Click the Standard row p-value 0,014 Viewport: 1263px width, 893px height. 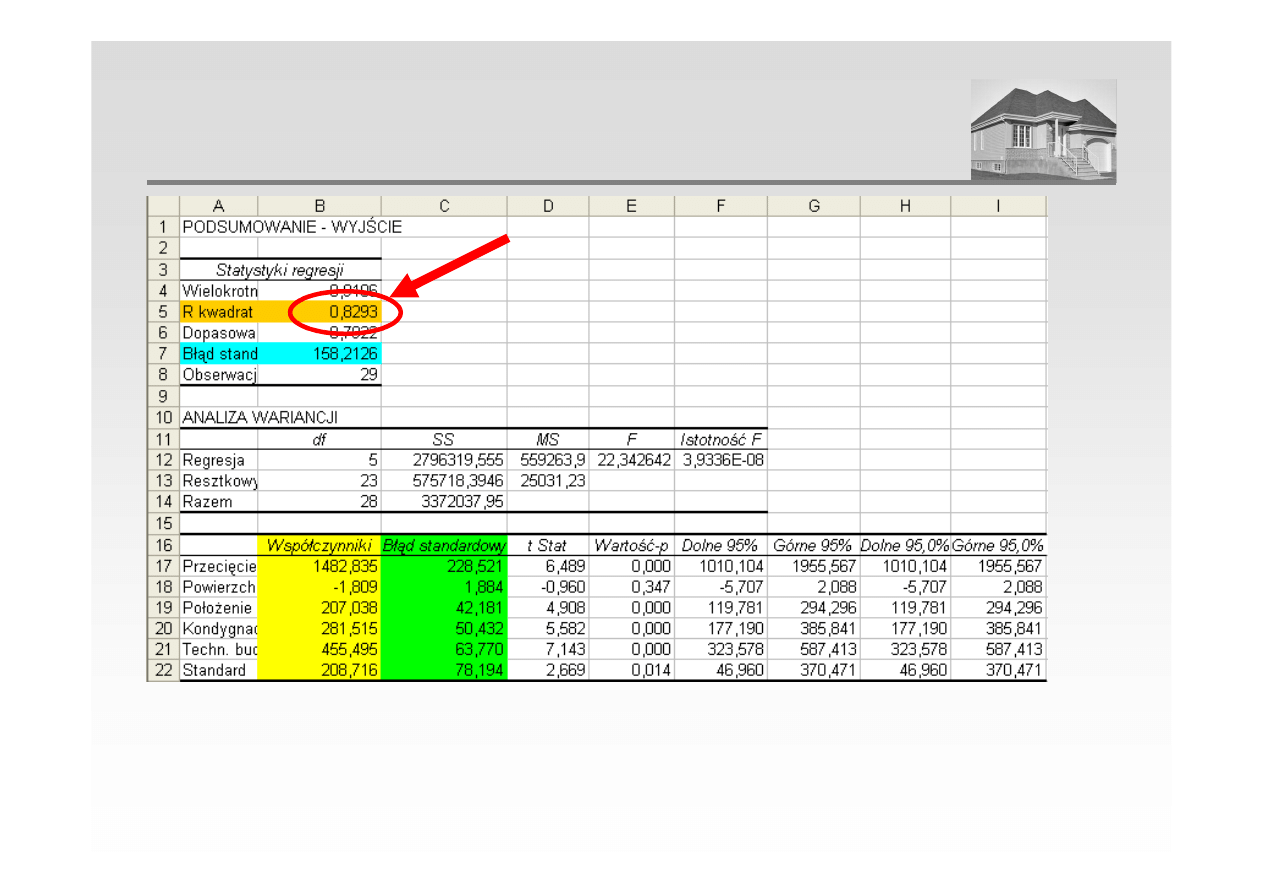pos(631,671)
